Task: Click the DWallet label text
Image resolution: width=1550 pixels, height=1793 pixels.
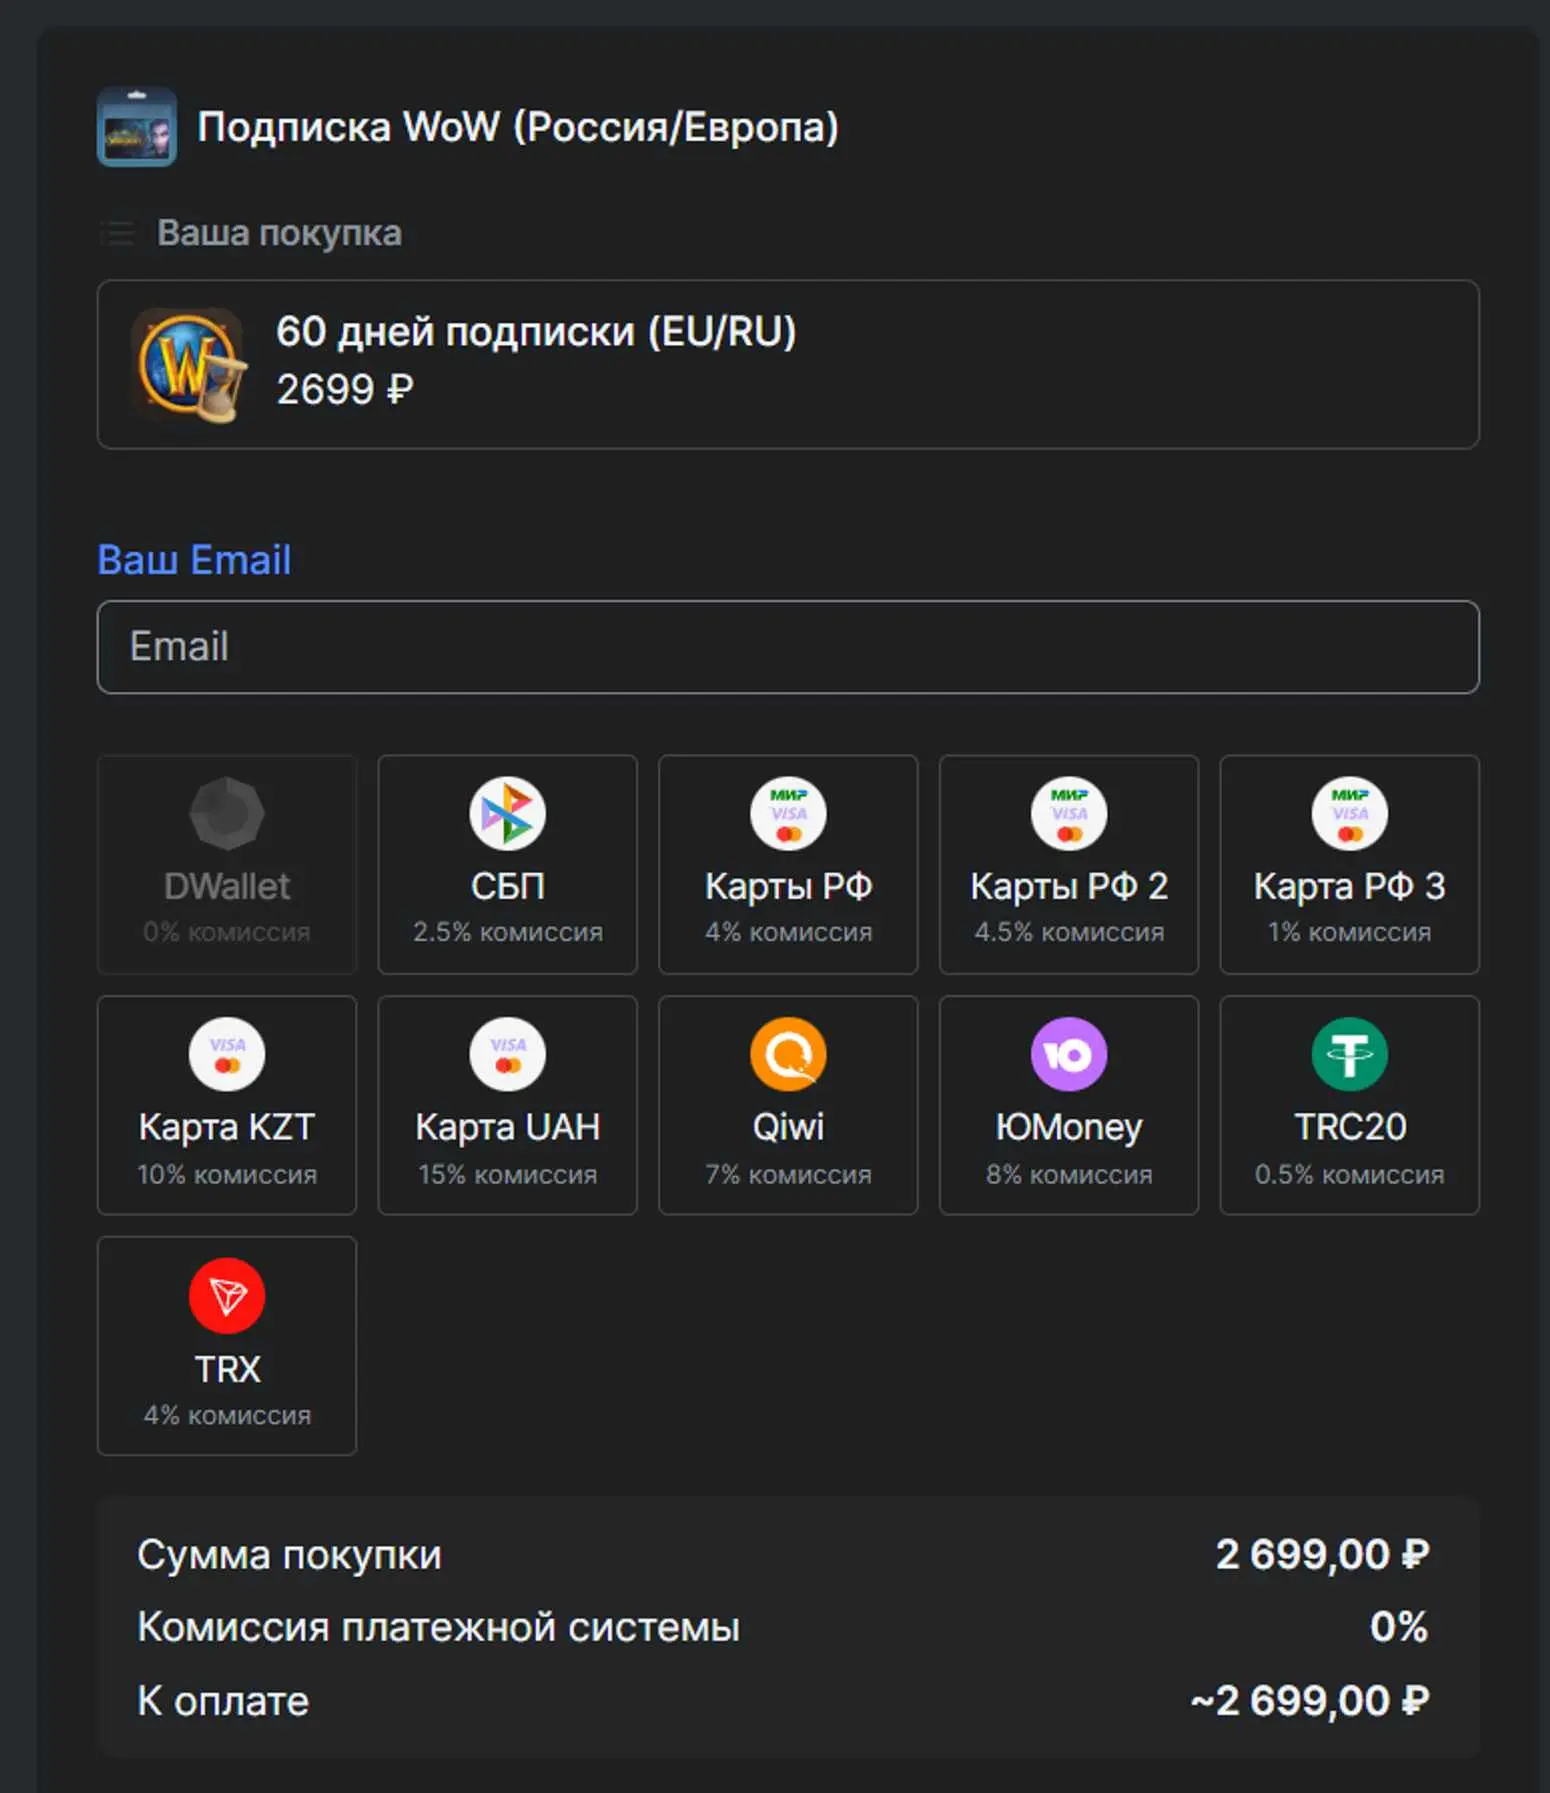Action: click(x=227, y=886)
